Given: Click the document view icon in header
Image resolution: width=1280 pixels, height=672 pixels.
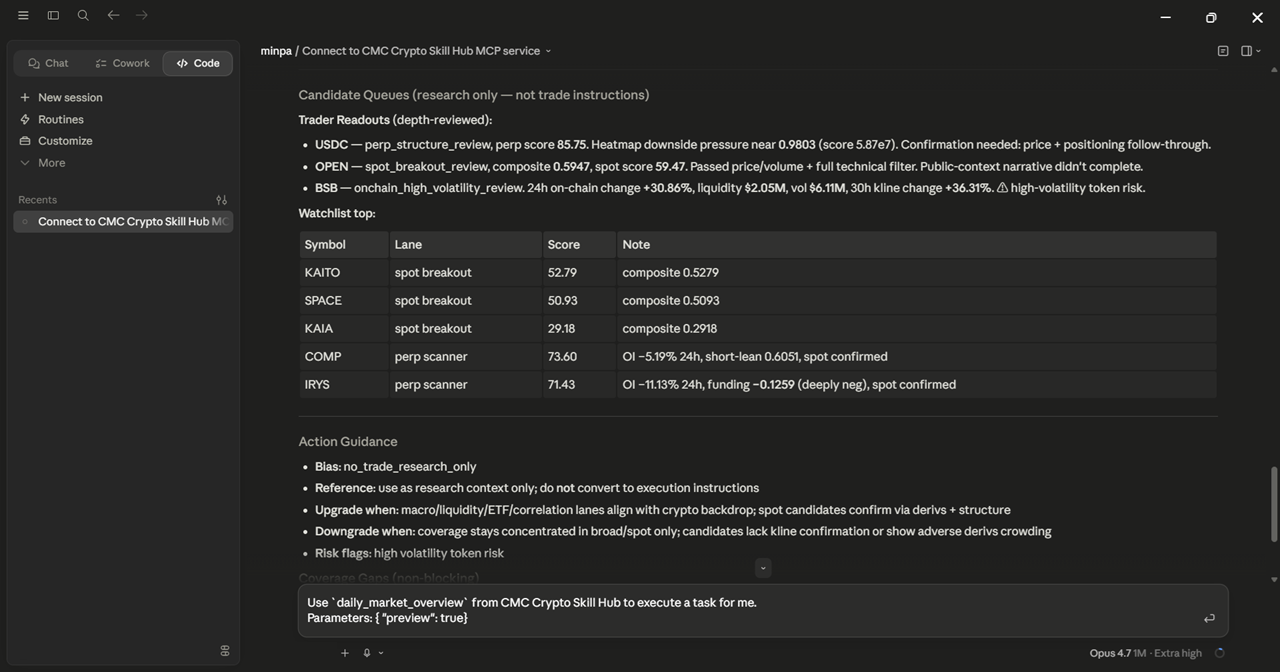Looking at the screenshot, I should [1223, 51].
